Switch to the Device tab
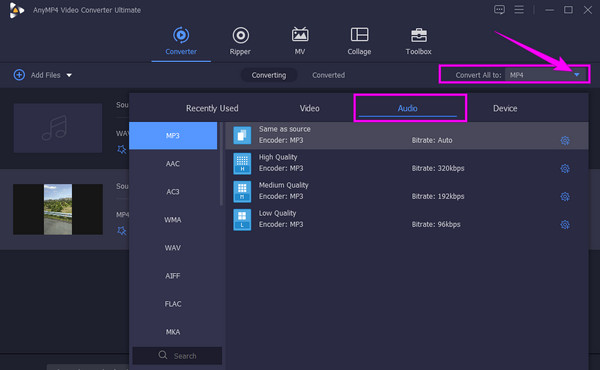 [x=505, y=108]
